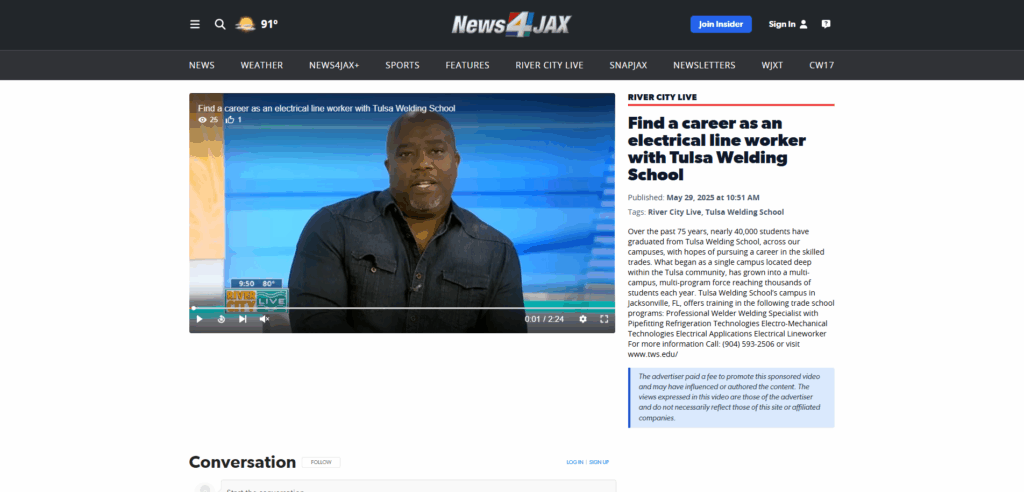
Task: Open the CW17 menu item
Action: click(x=822, y=65)
